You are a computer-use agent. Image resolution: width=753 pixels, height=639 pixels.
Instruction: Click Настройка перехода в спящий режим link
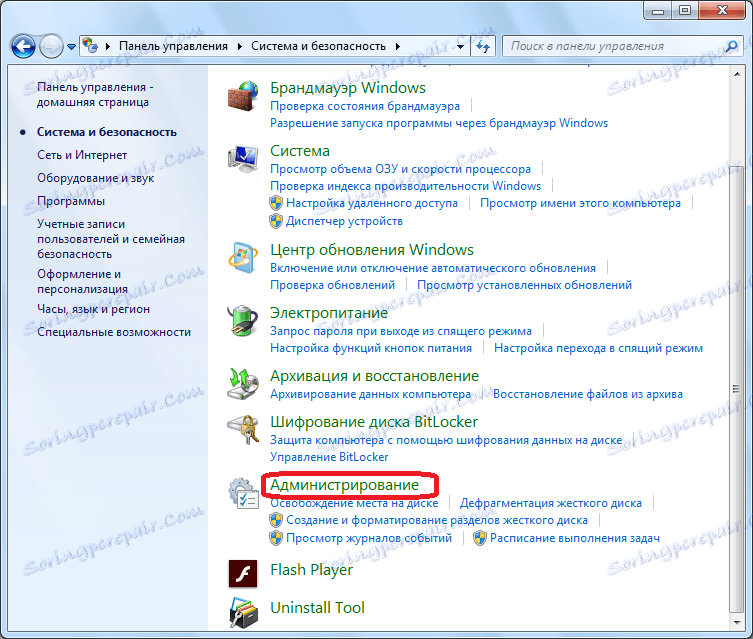[x=598, y=349]
